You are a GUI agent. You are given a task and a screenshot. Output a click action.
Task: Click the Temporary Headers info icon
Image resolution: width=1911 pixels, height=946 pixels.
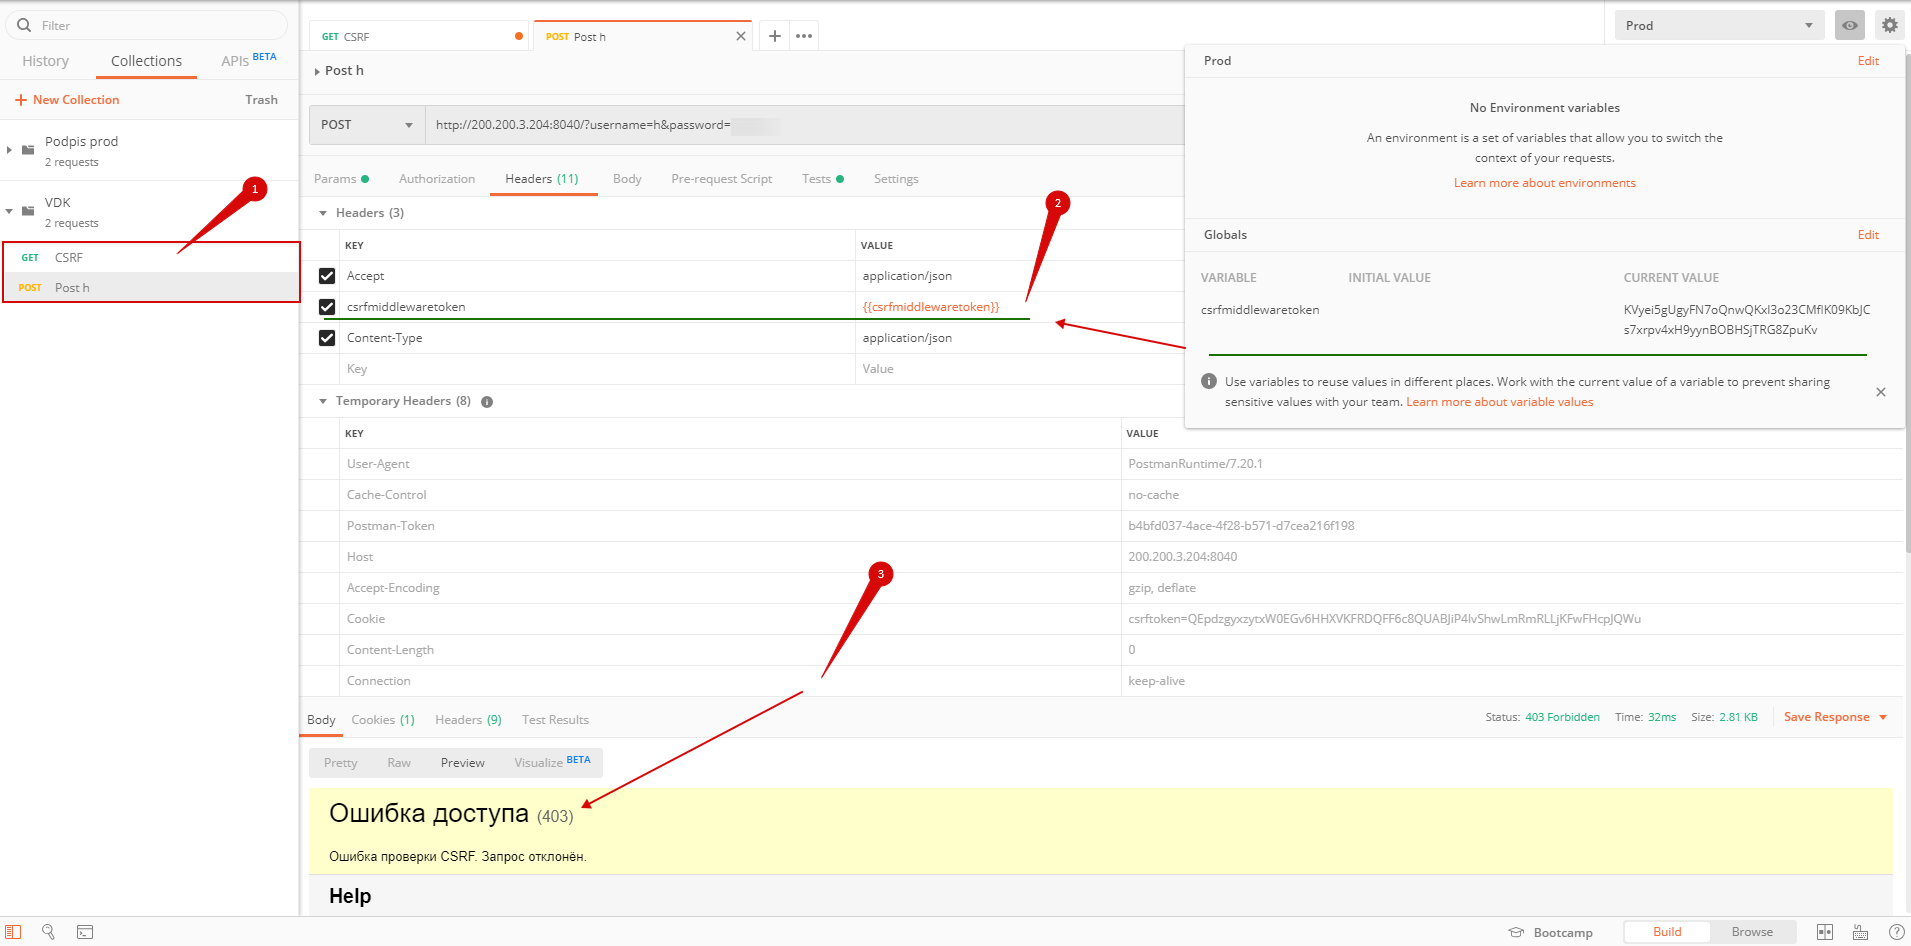coord(487,402)
